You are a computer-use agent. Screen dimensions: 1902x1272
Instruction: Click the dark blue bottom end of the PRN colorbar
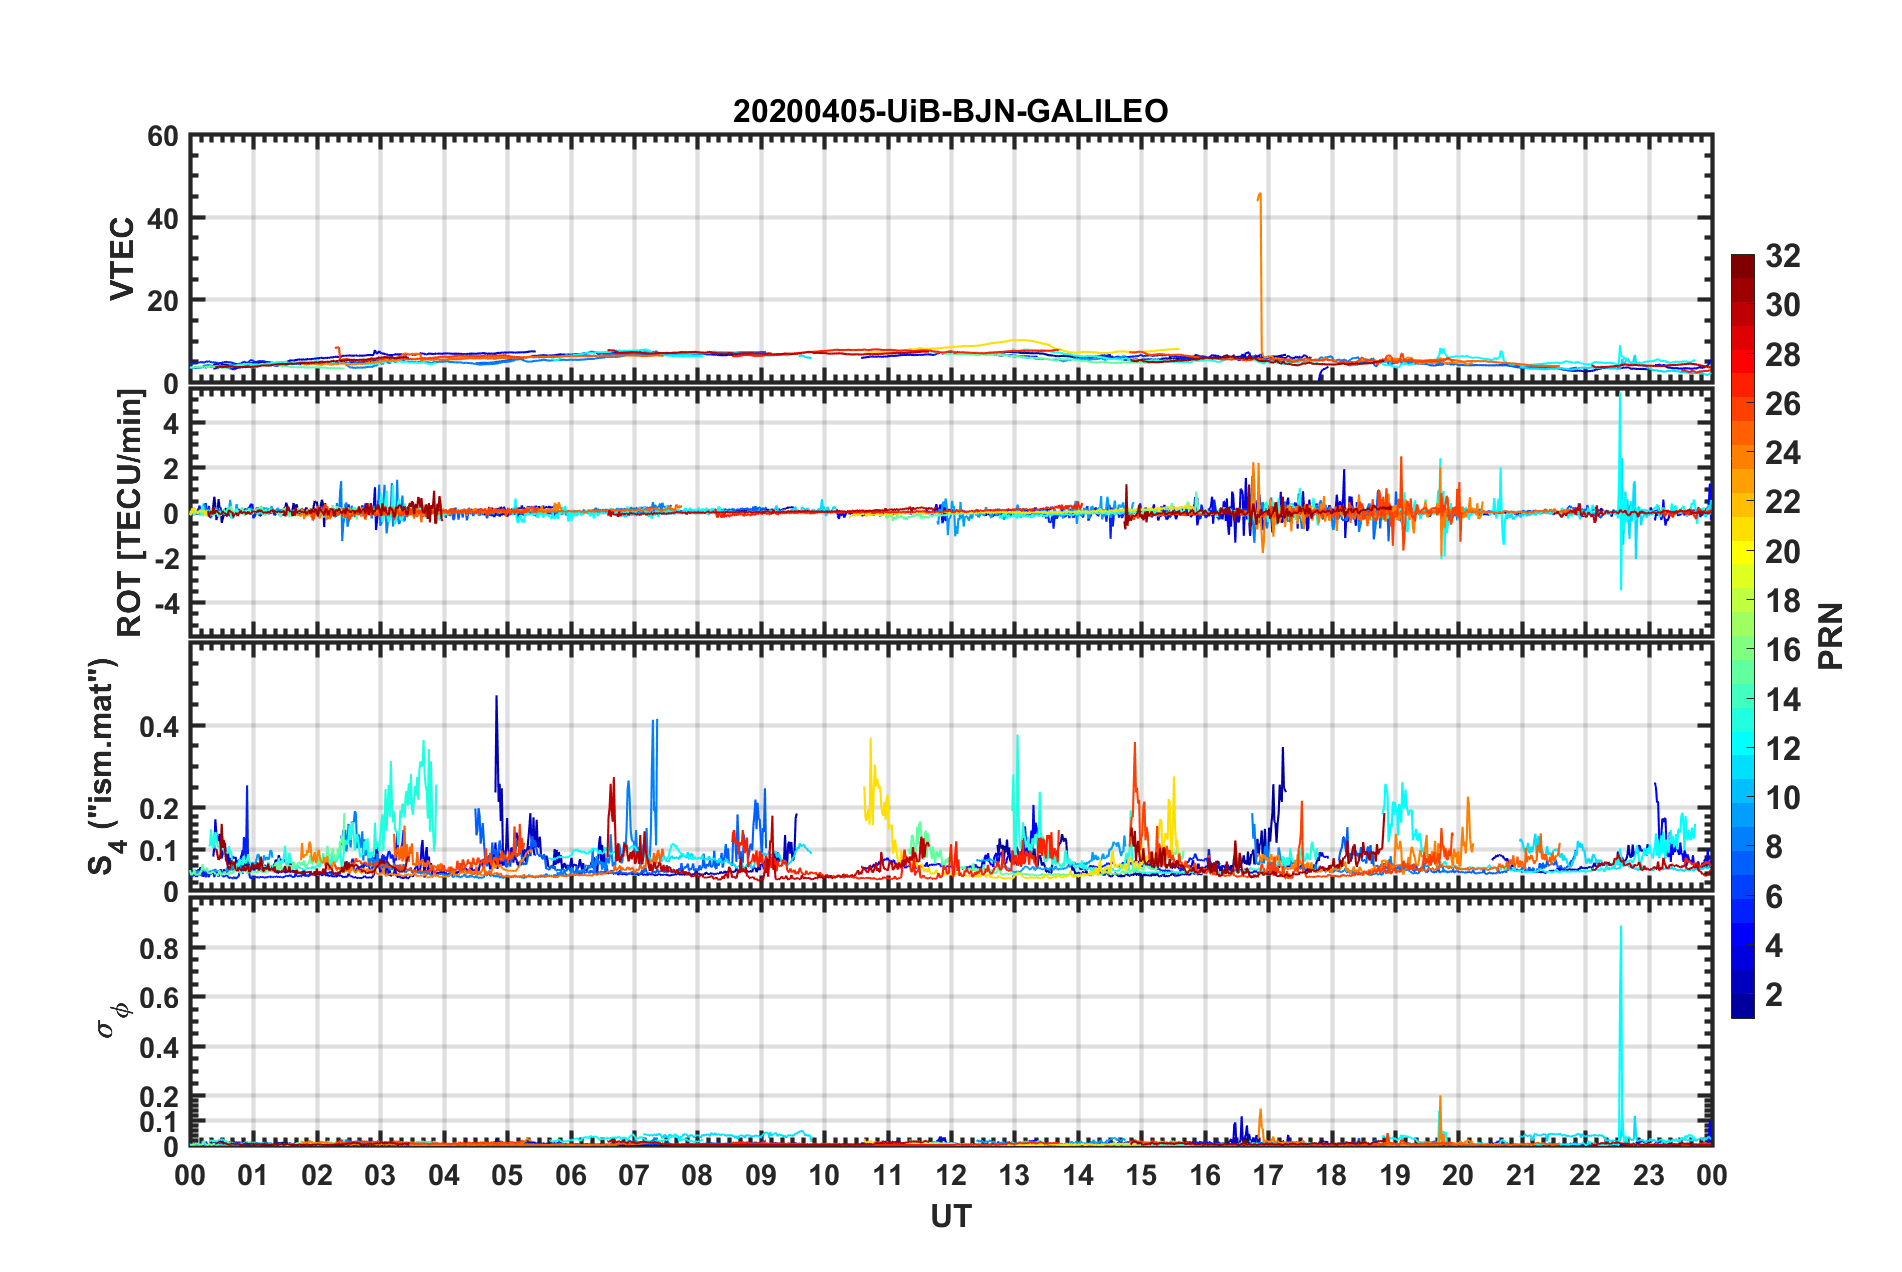click(x=1742, y=1008)
